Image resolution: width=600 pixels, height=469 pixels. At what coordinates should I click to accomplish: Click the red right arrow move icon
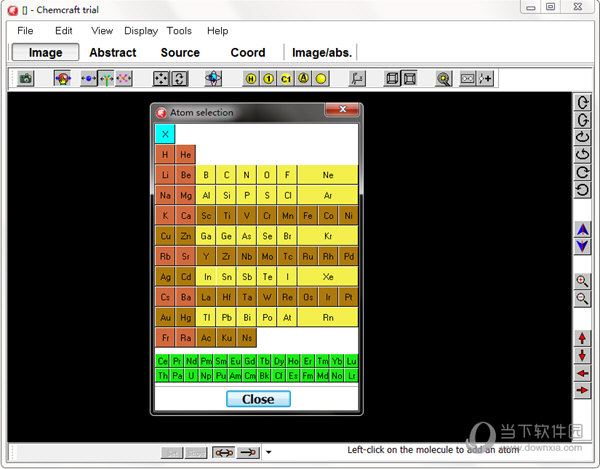pyautogui.click(x=582, y=390)
